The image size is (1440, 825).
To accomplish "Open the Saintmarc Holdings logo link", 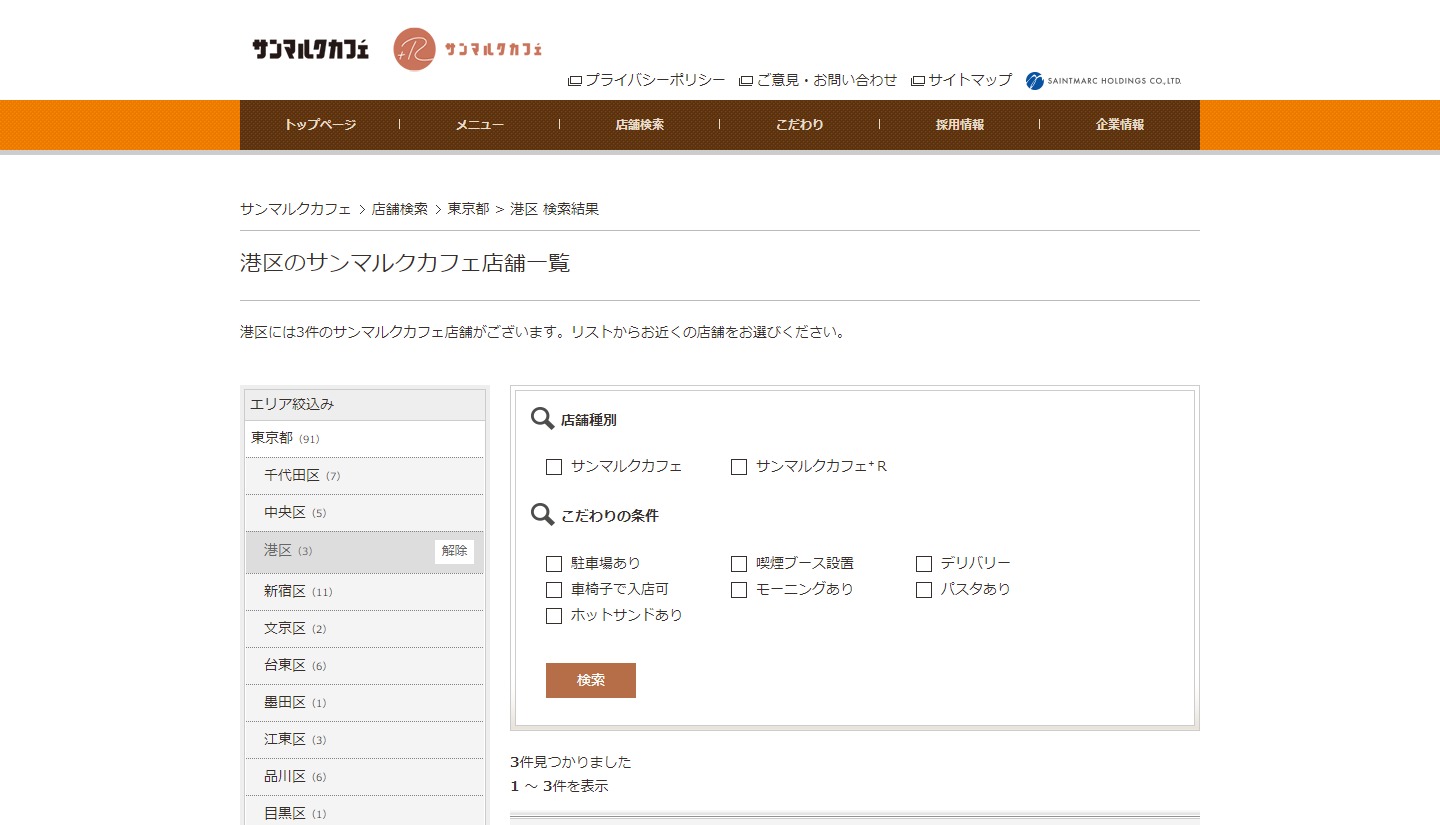I will (x=1103, y=81).
